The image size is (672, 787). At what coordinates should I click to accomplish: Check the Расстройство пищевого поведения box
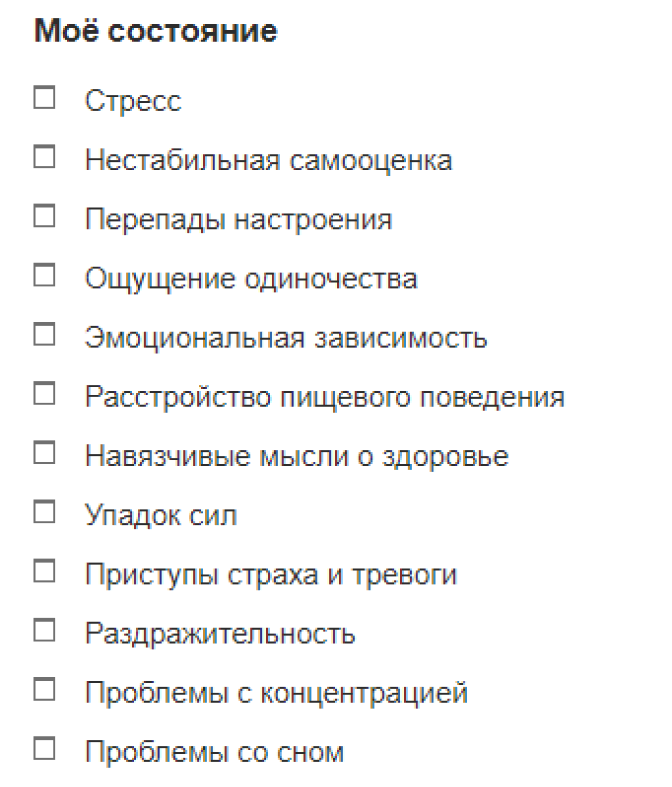(44, 394)
